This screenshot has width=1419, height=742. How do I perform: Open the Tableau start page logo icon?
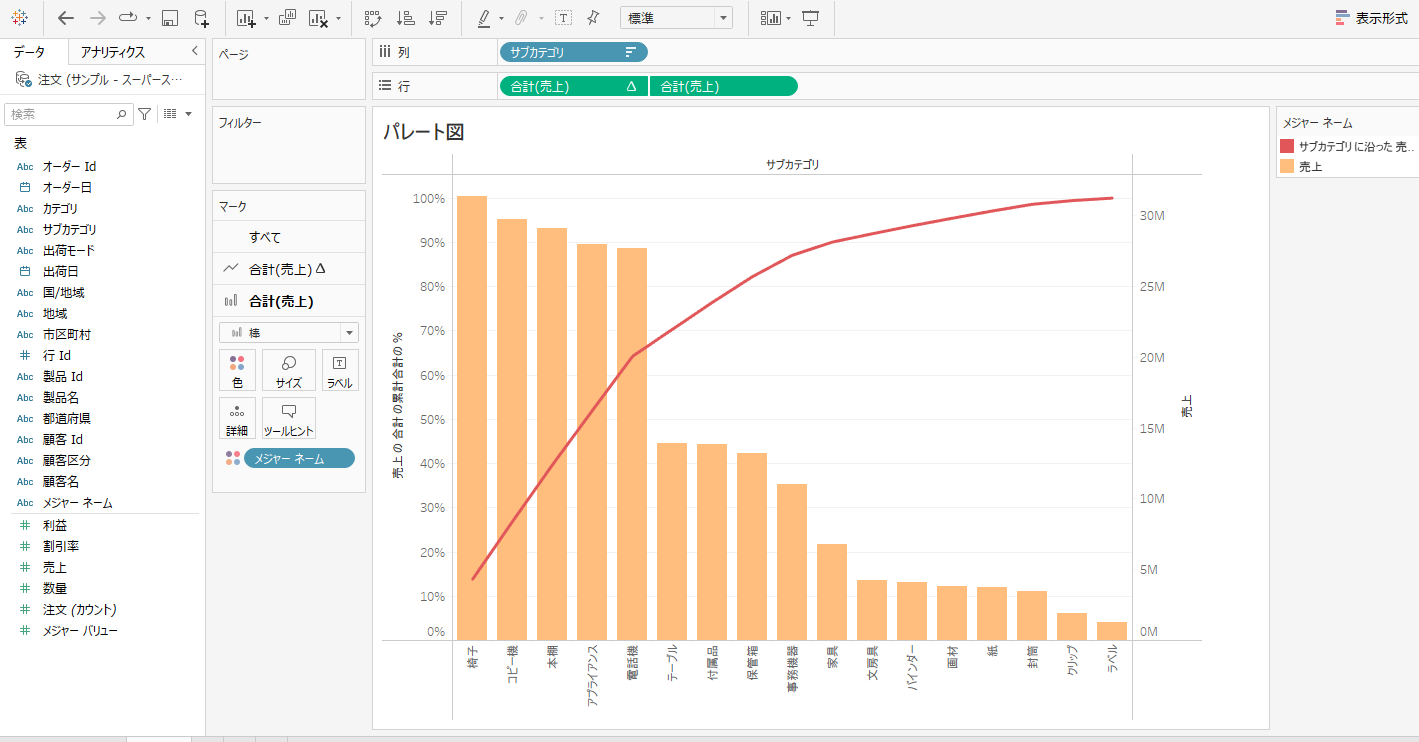pos(19,18)
